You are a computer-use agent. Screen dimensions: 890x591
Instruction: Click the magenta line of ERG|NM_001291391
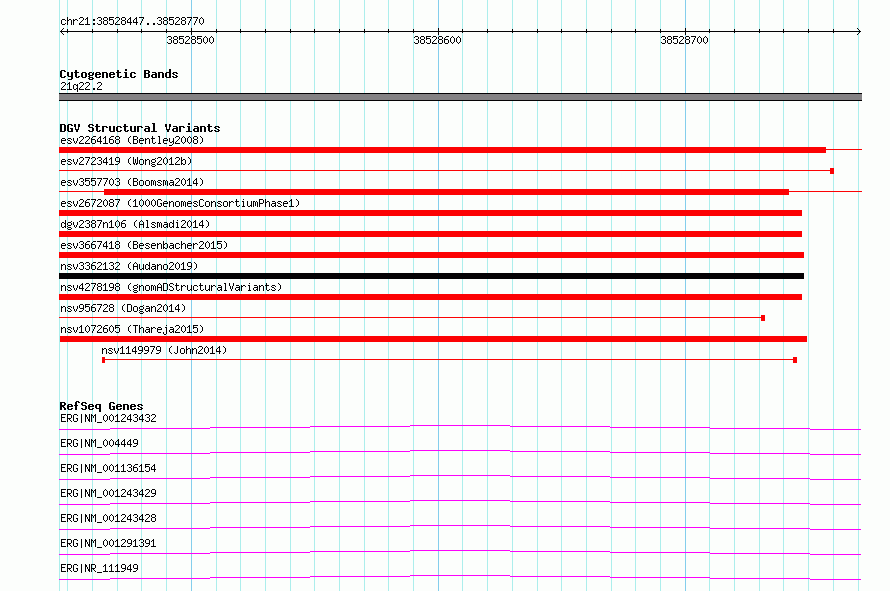(x=460, y=552)
